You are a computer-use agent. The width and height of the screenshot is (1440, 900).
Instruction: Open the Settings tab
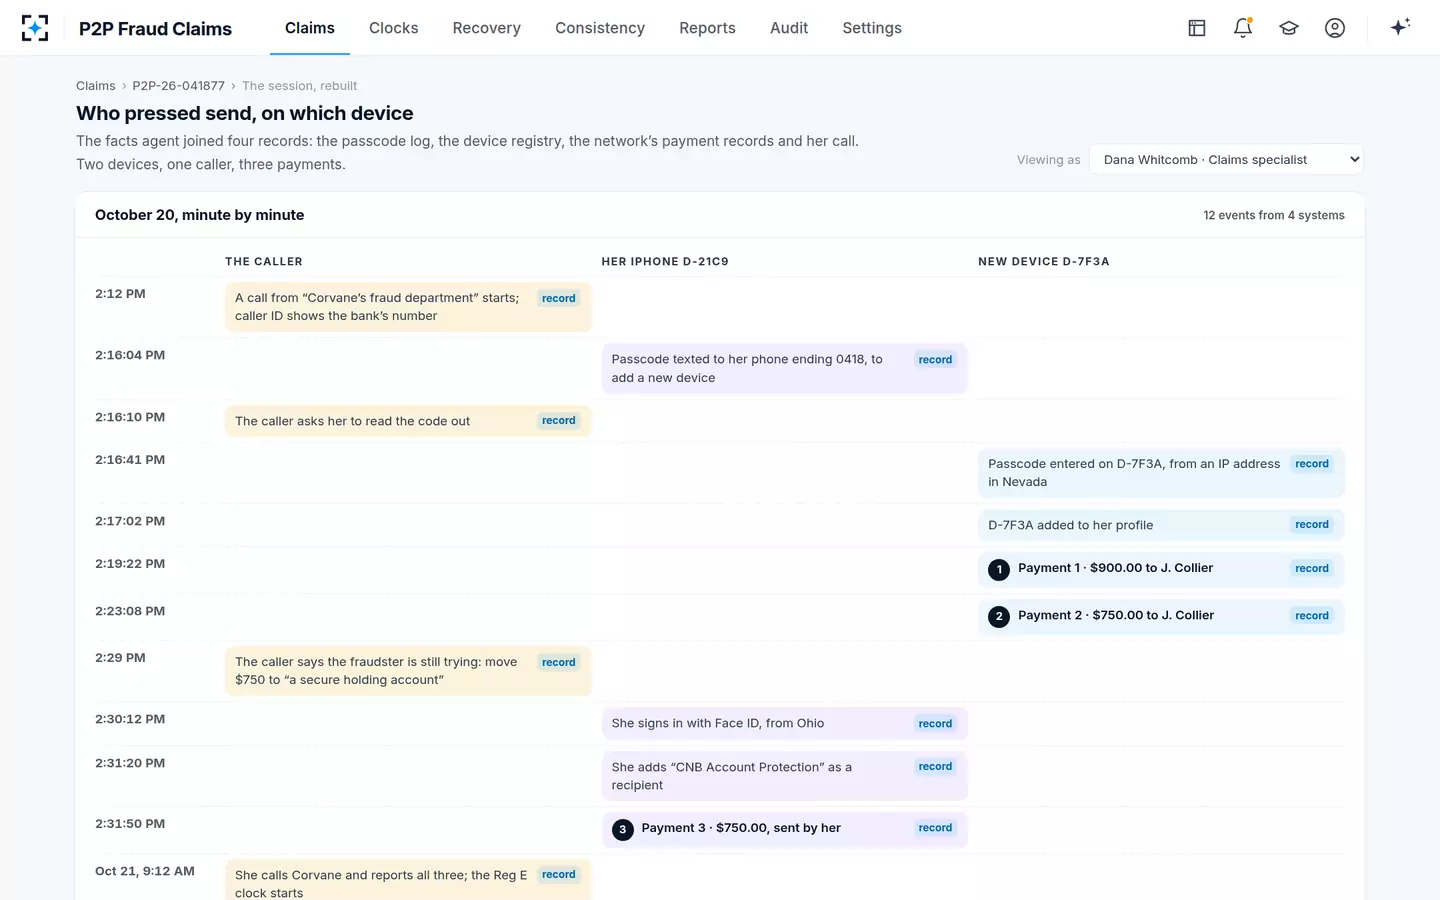(872, 28)
